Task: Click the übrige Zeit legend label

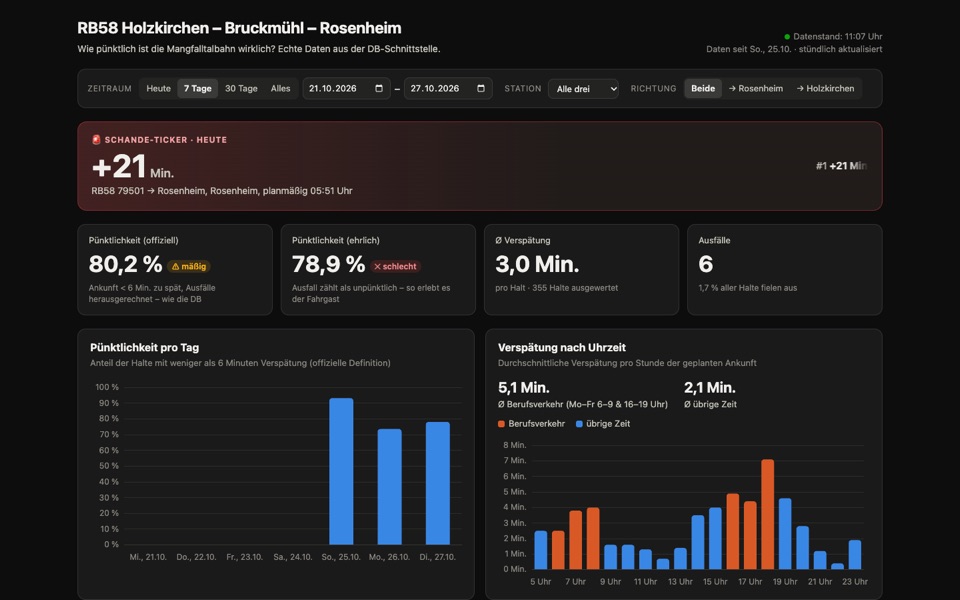Action: pos(608,424)
